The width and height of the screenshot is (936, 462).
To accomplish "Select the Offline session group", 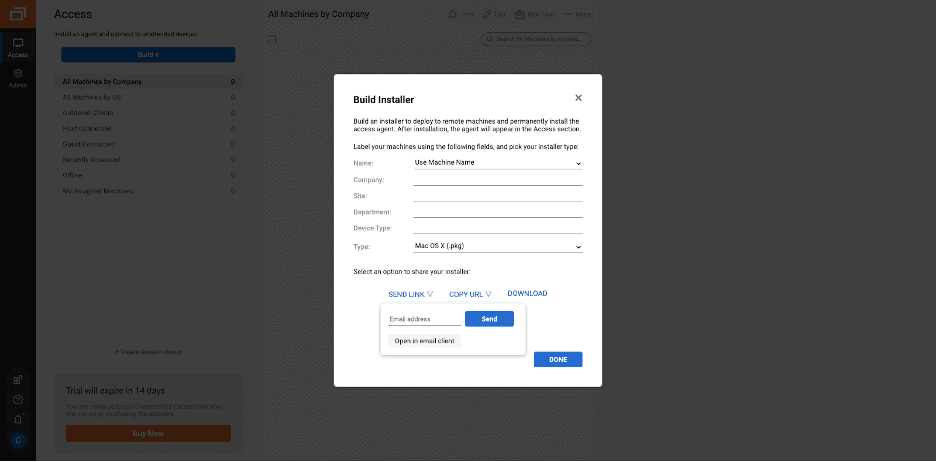I will click(x=75, y=175).
